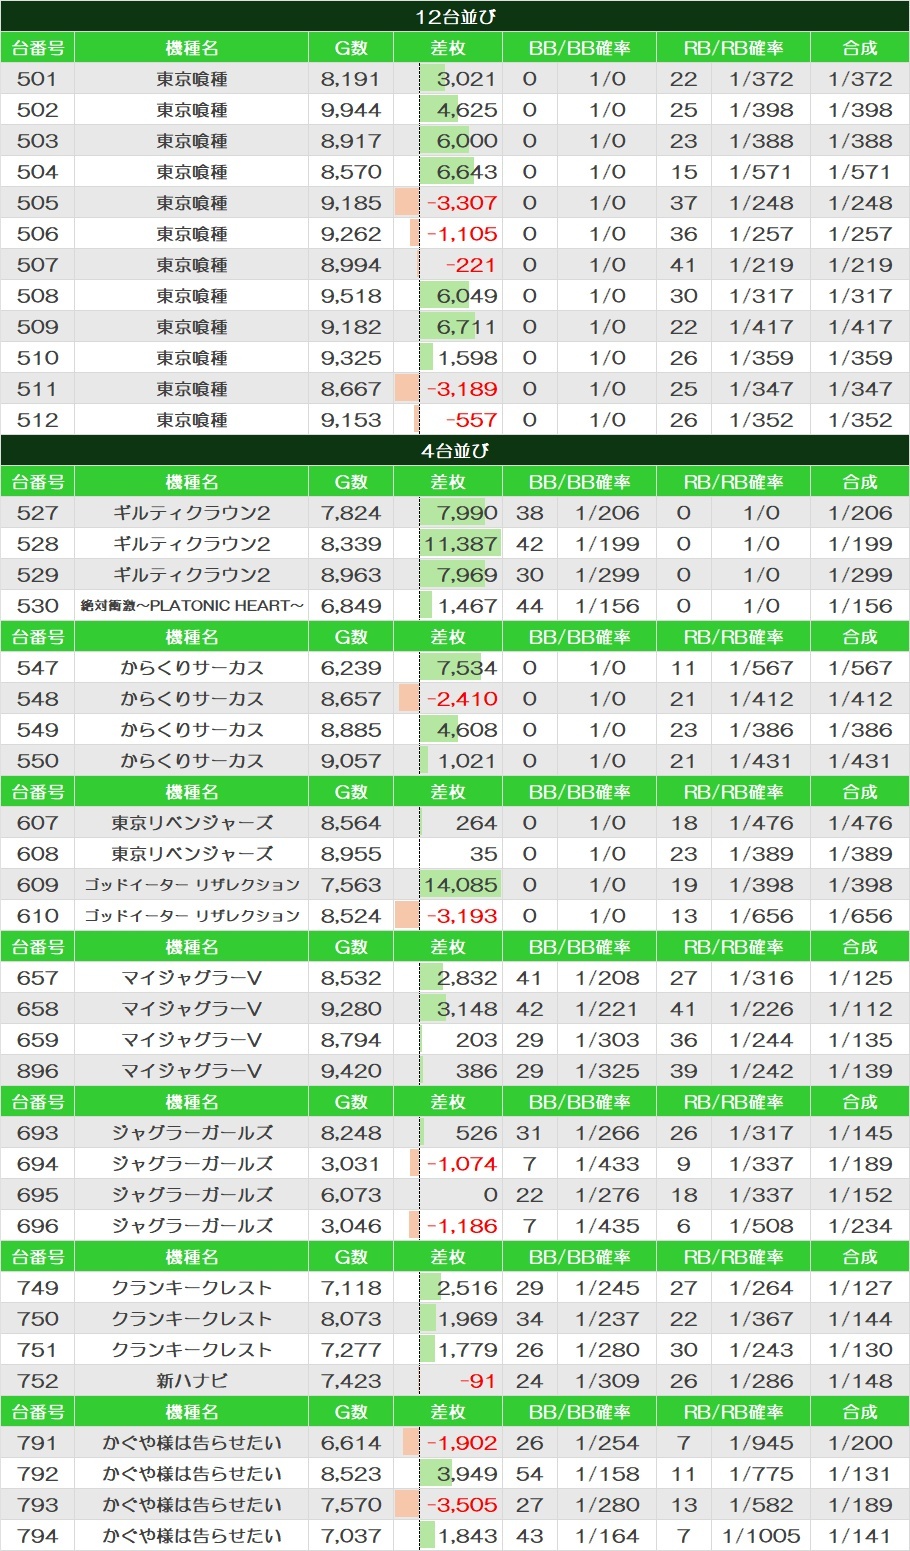Click RB probability 1/945
The image size is (910, 1551).
pyautogui.click(x=761, y=1443)
